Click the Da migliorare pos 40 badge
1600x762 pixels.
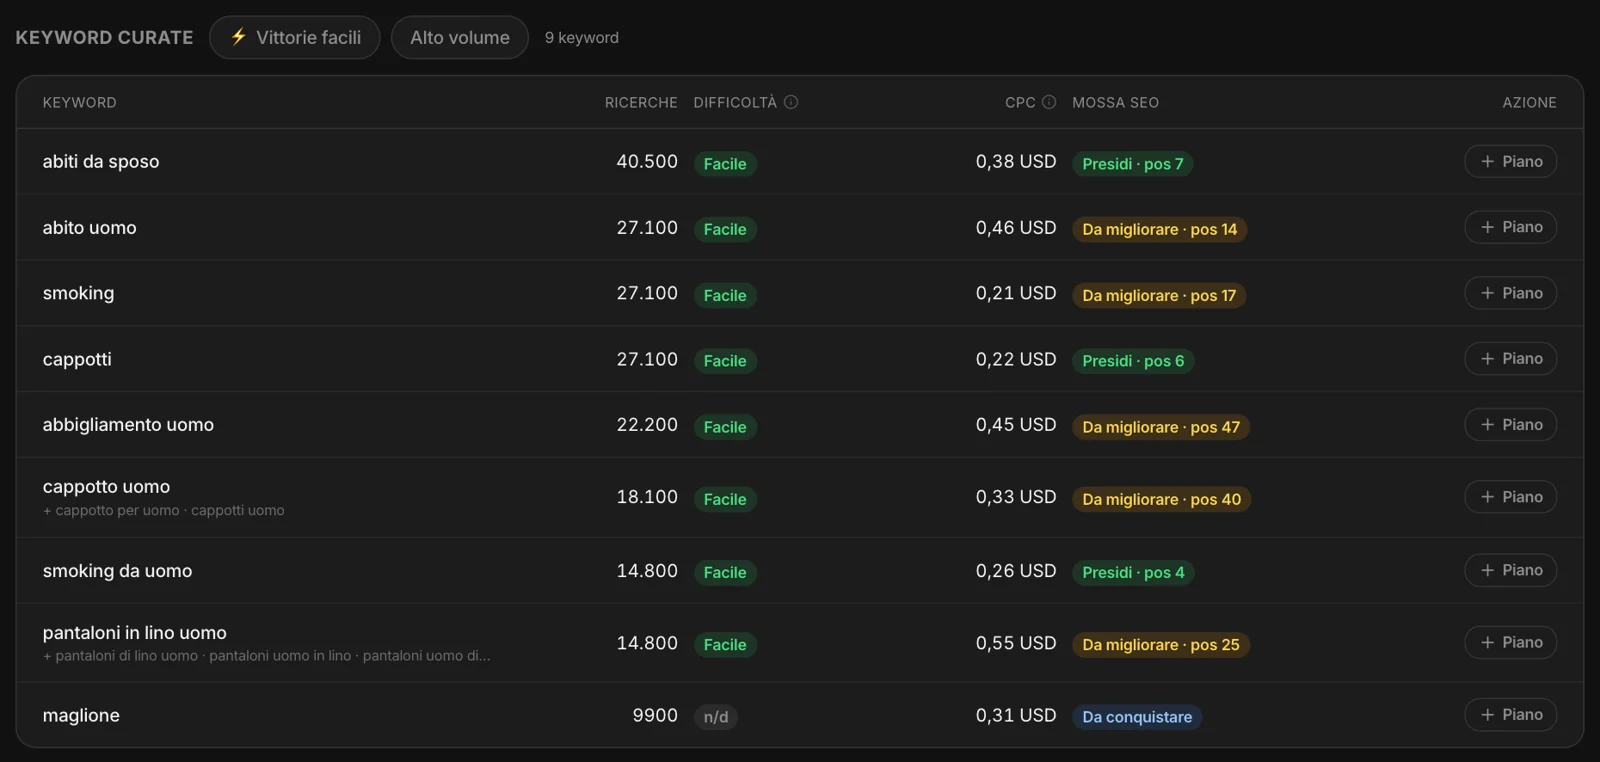(1162, 499)
